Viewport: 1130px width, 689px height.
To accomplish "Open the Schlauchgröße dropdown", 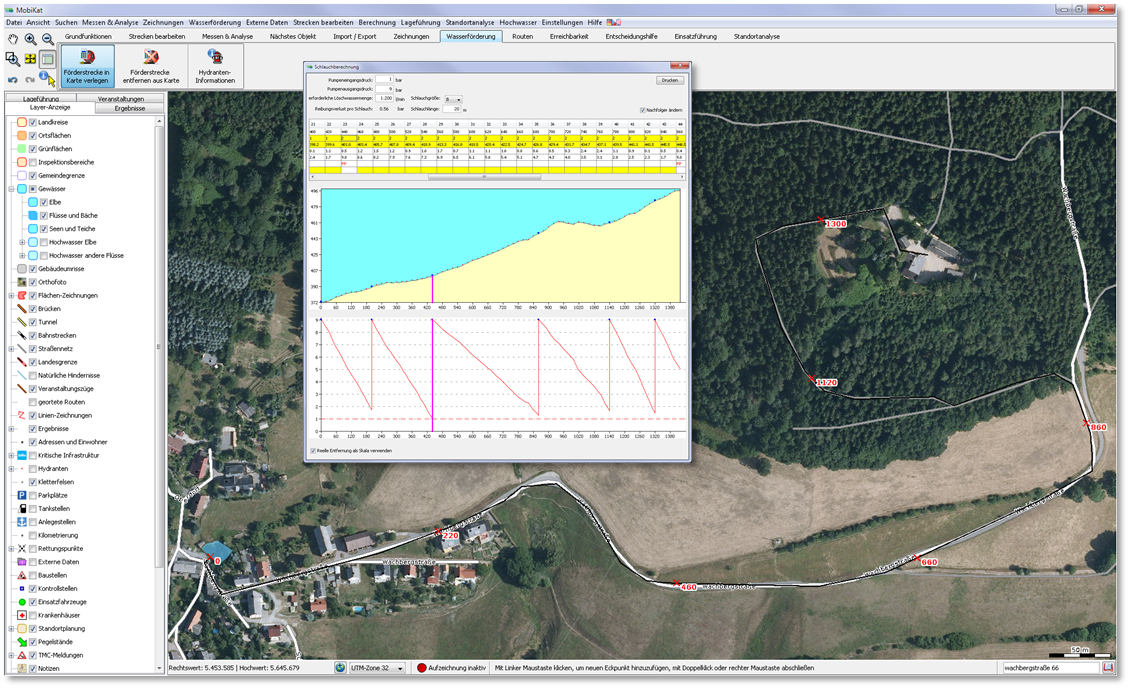I will click(452, 99).
